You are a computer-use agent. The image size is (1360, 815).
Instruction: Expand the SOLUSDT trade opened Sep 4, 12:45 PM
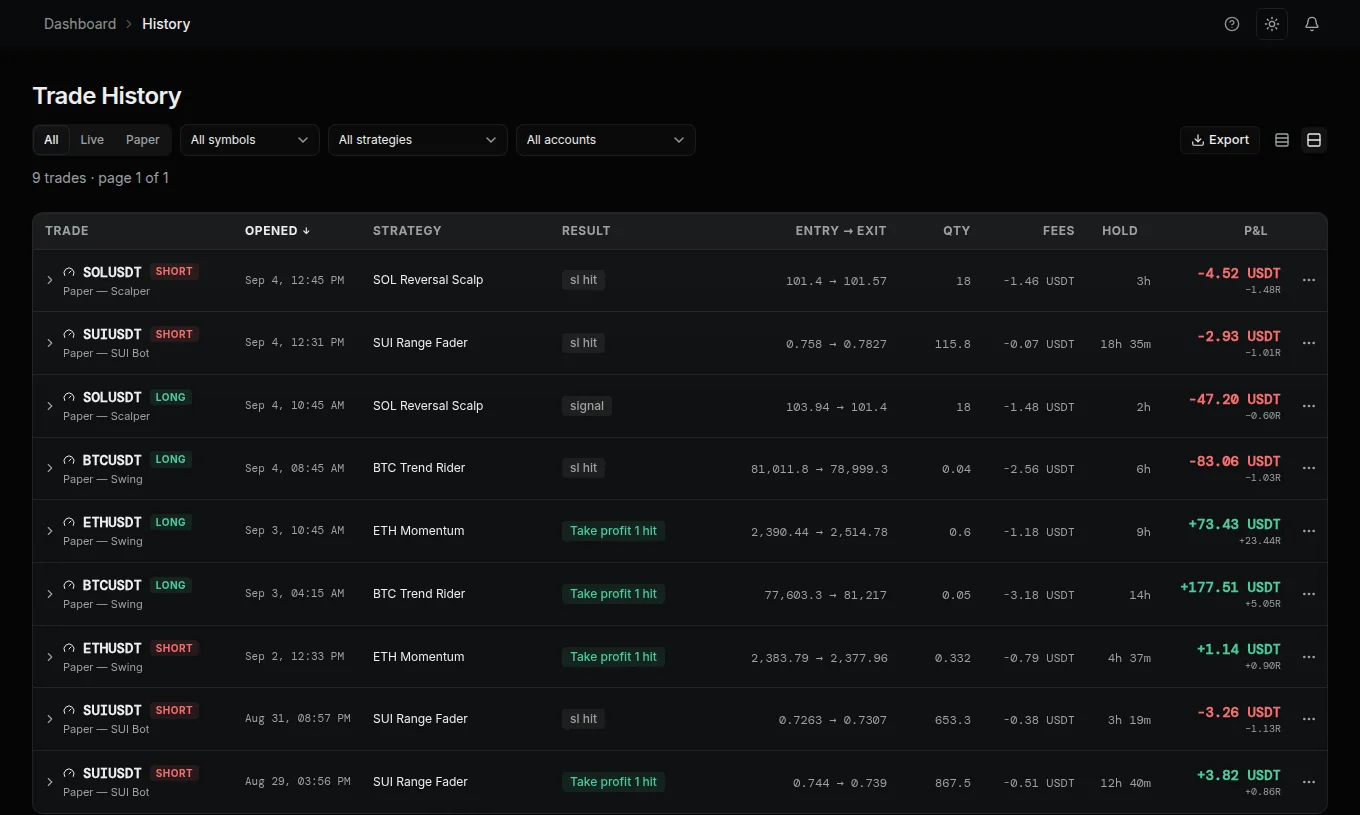click(x=50, y=281)
